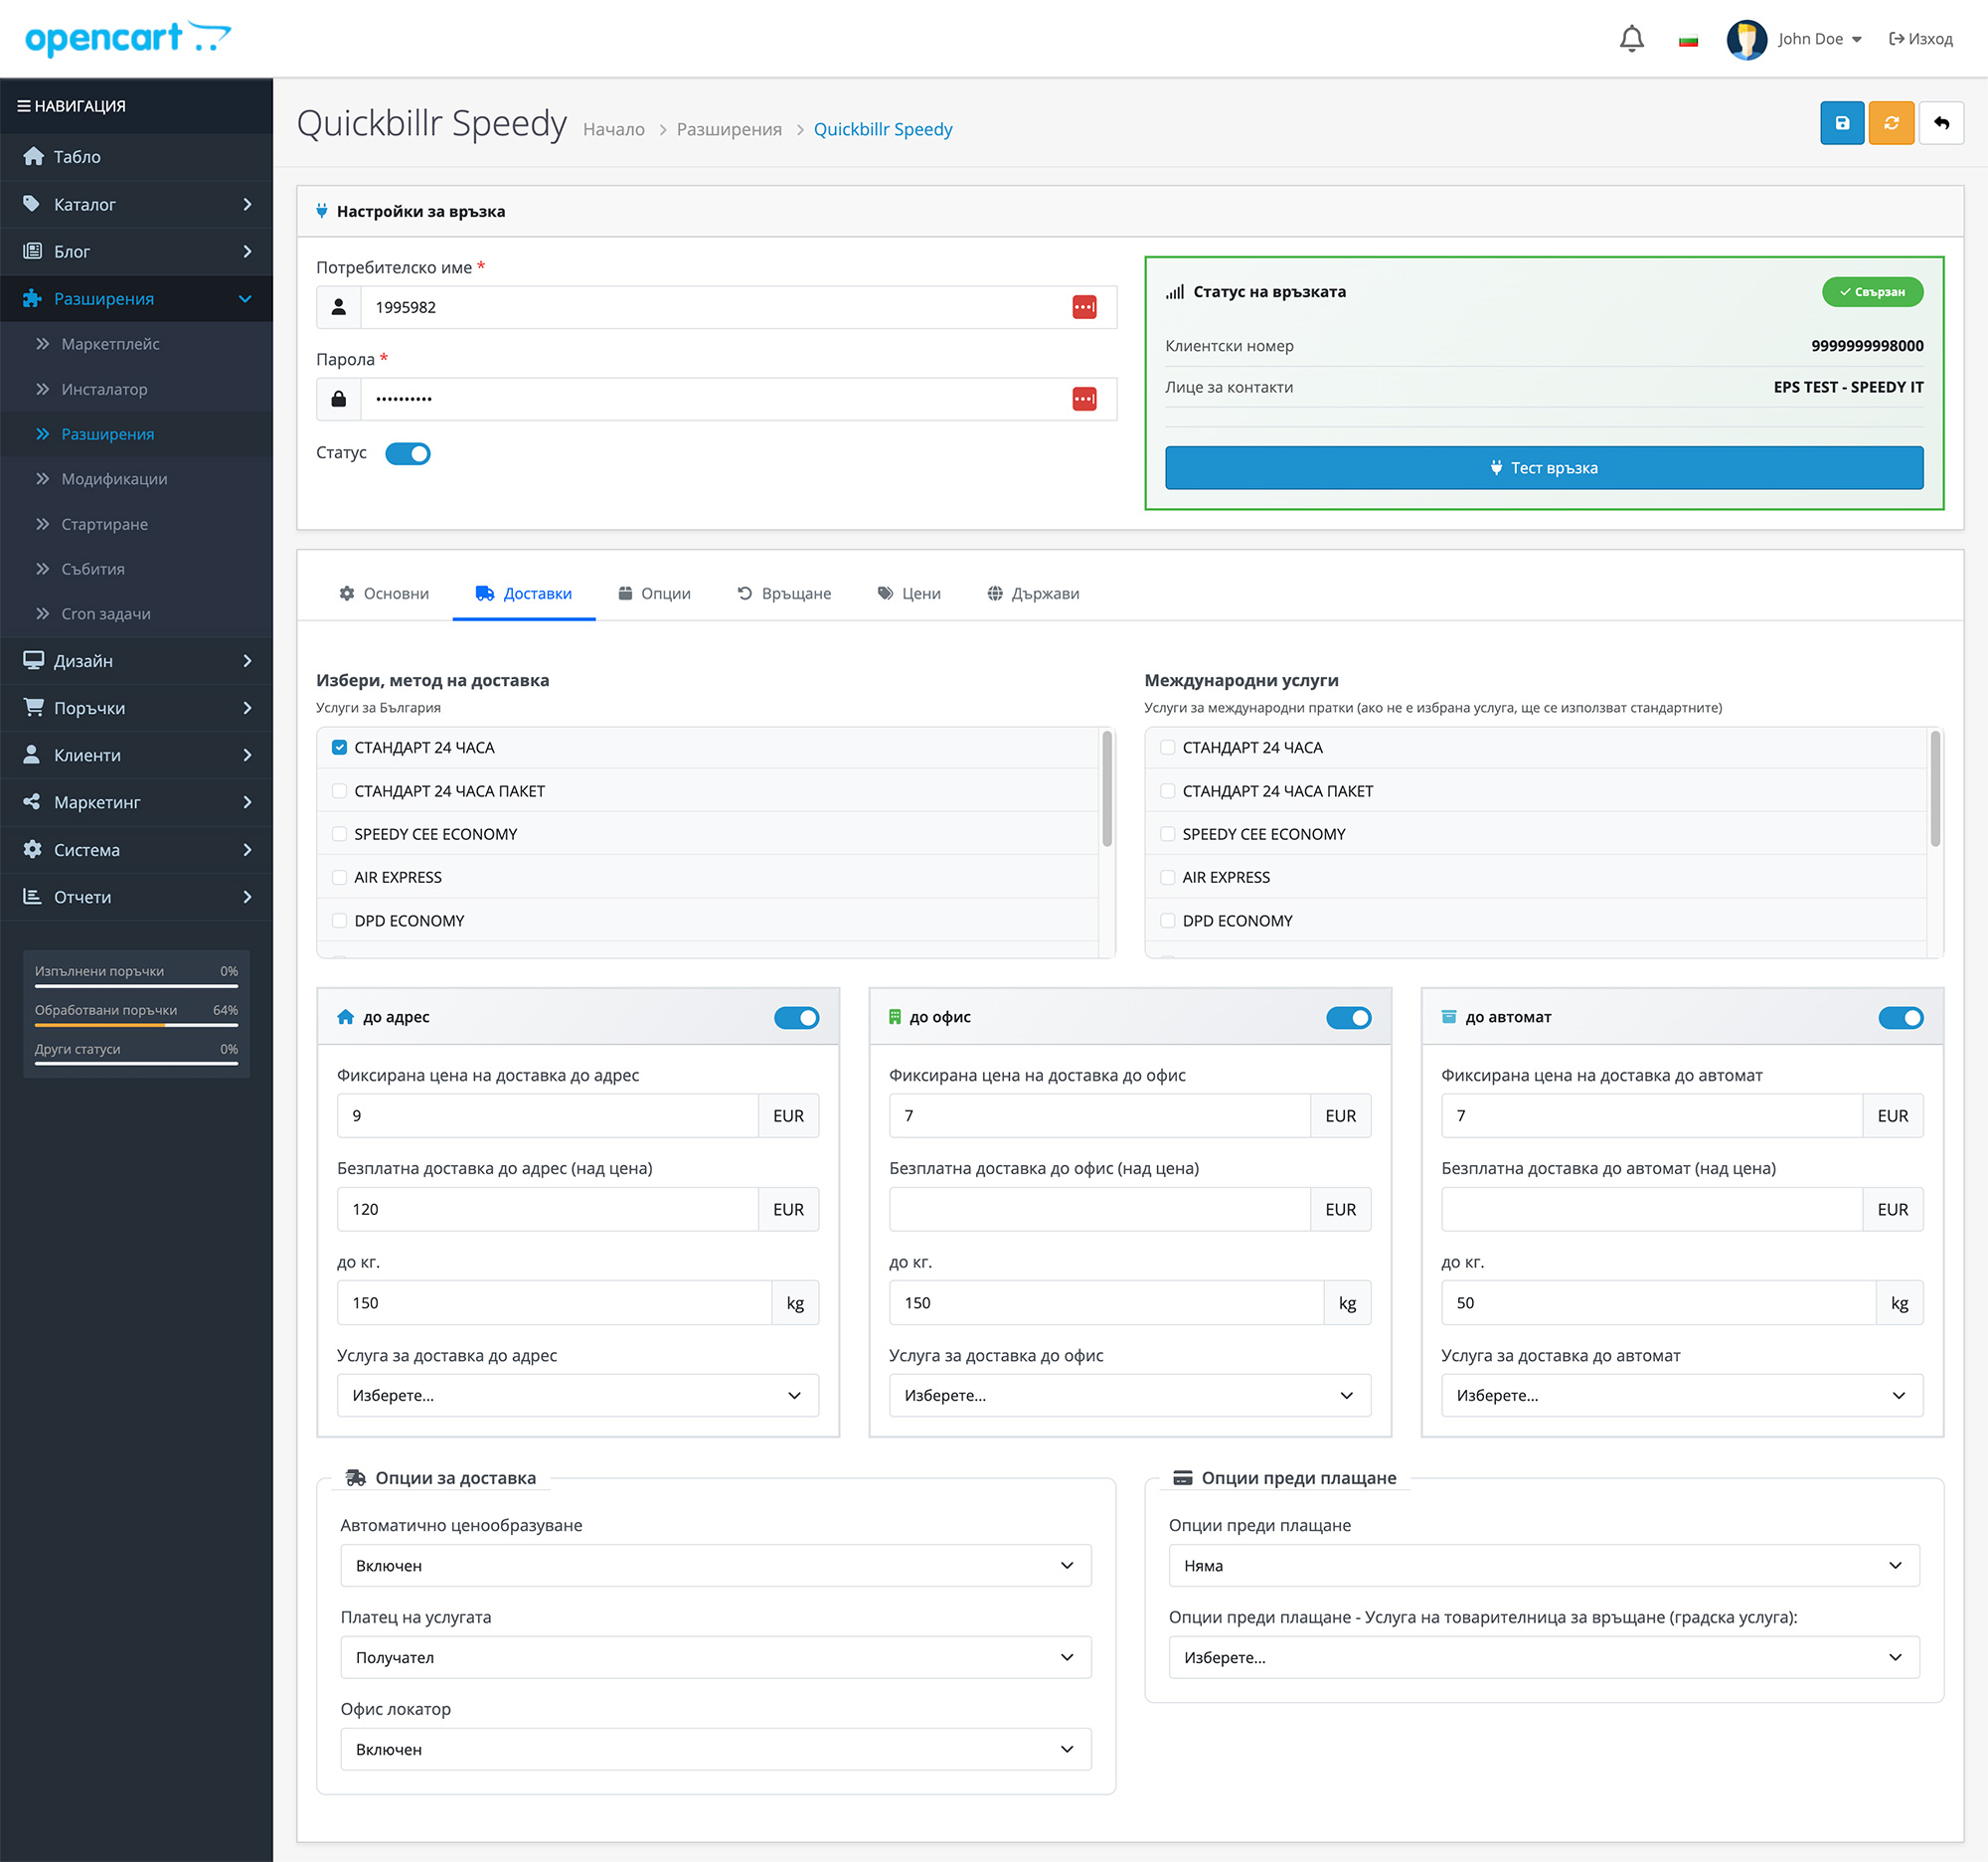Click the Изход logout link
The image size is (1988, 1862).
1920,39
